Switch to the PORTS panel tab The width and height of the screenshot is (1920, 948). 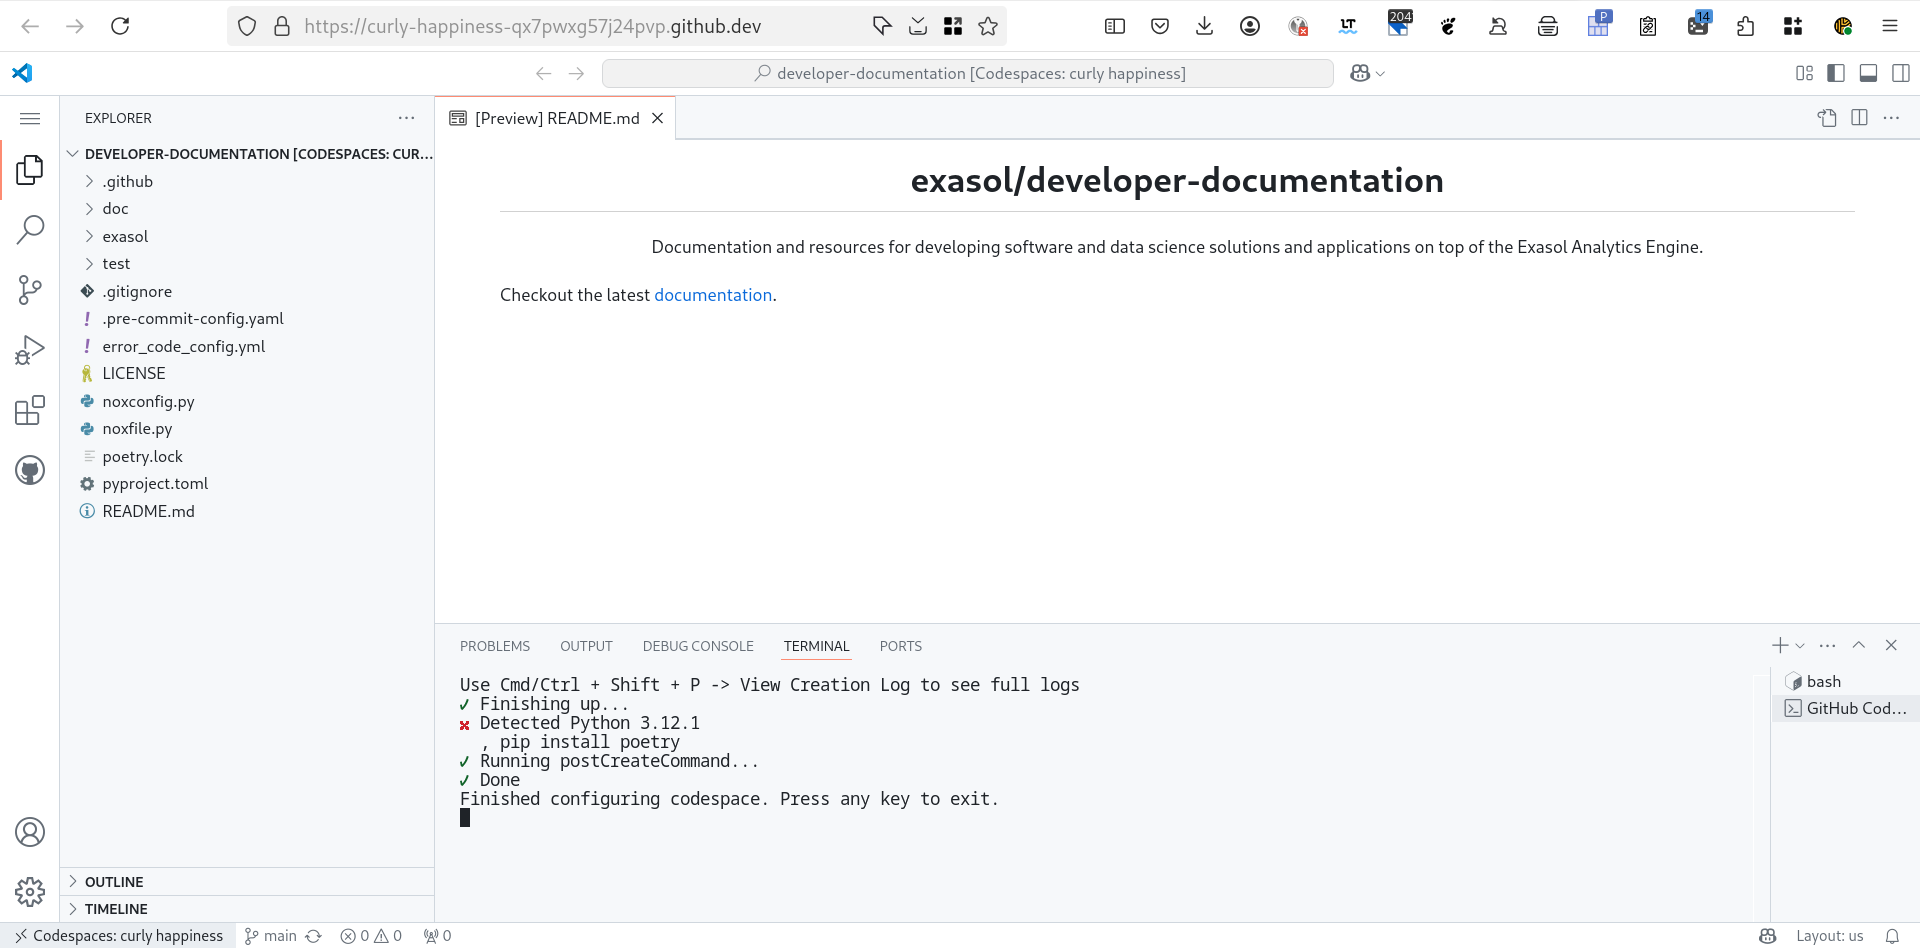click(x=901, y=646)
